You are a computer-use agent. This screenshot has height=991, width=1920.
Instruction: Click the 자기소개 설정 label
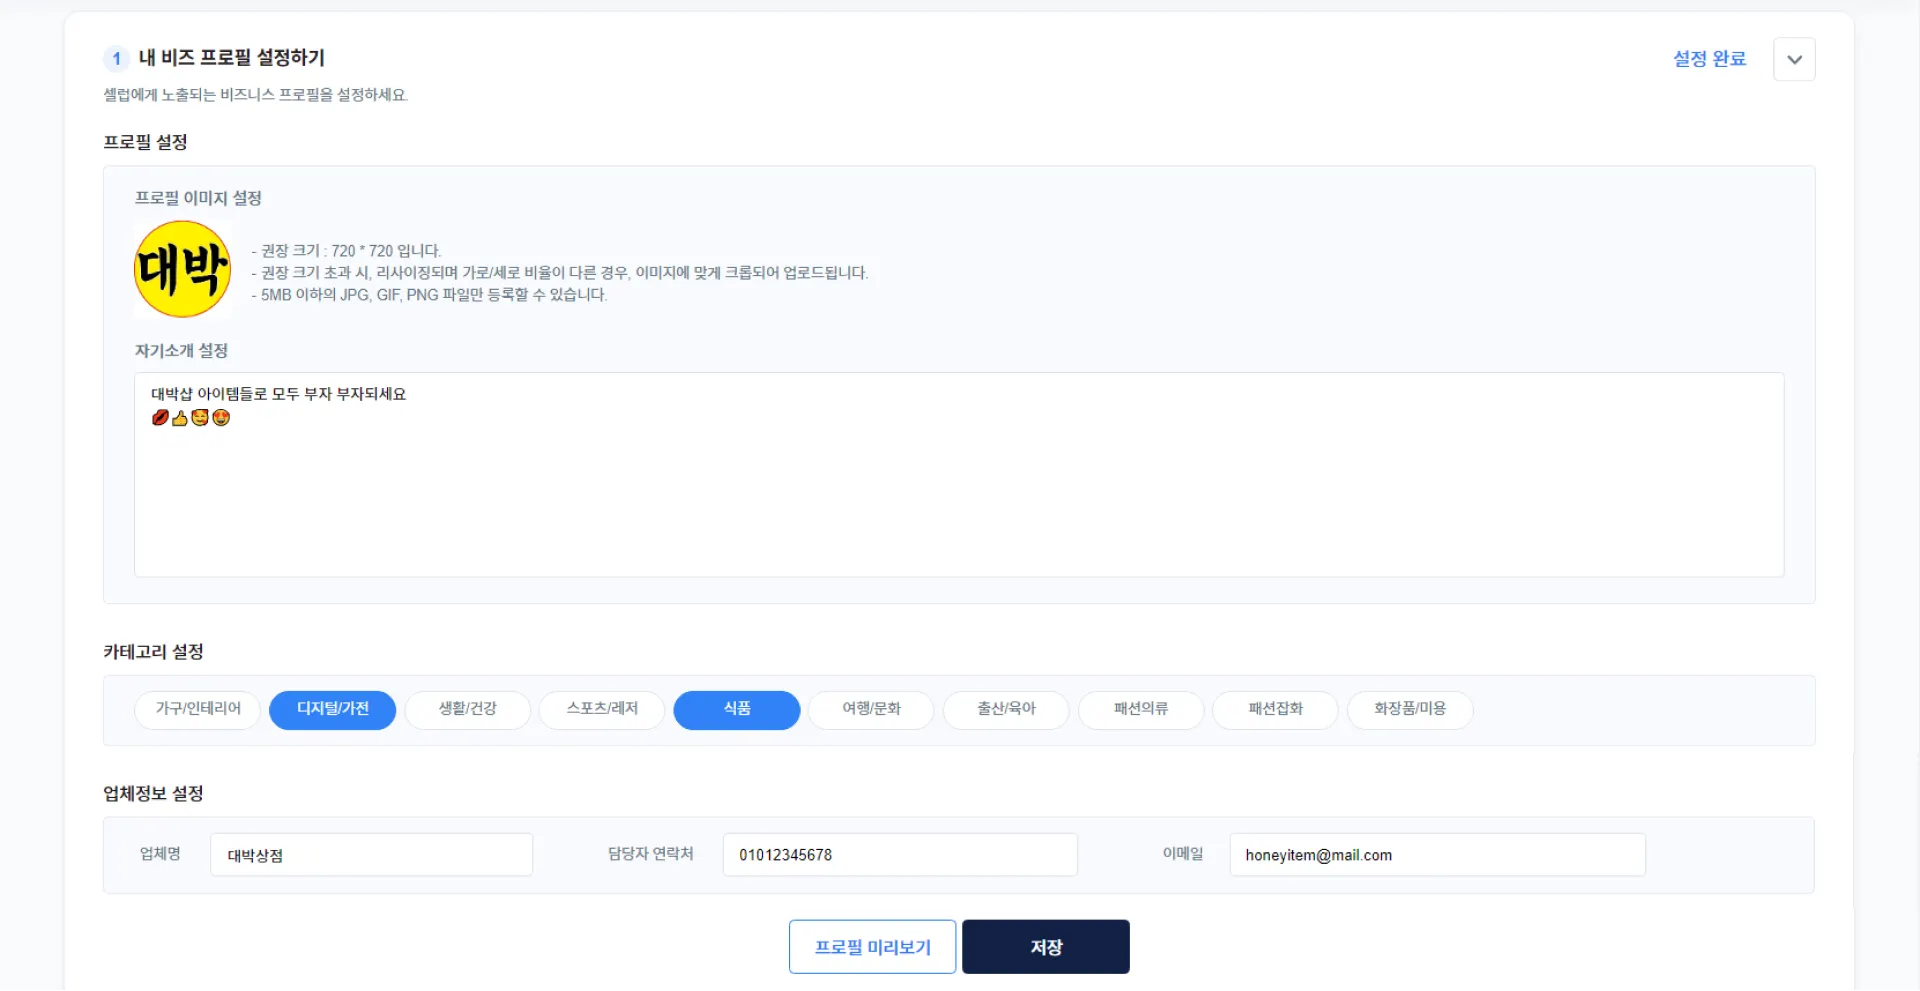[181, 351]
